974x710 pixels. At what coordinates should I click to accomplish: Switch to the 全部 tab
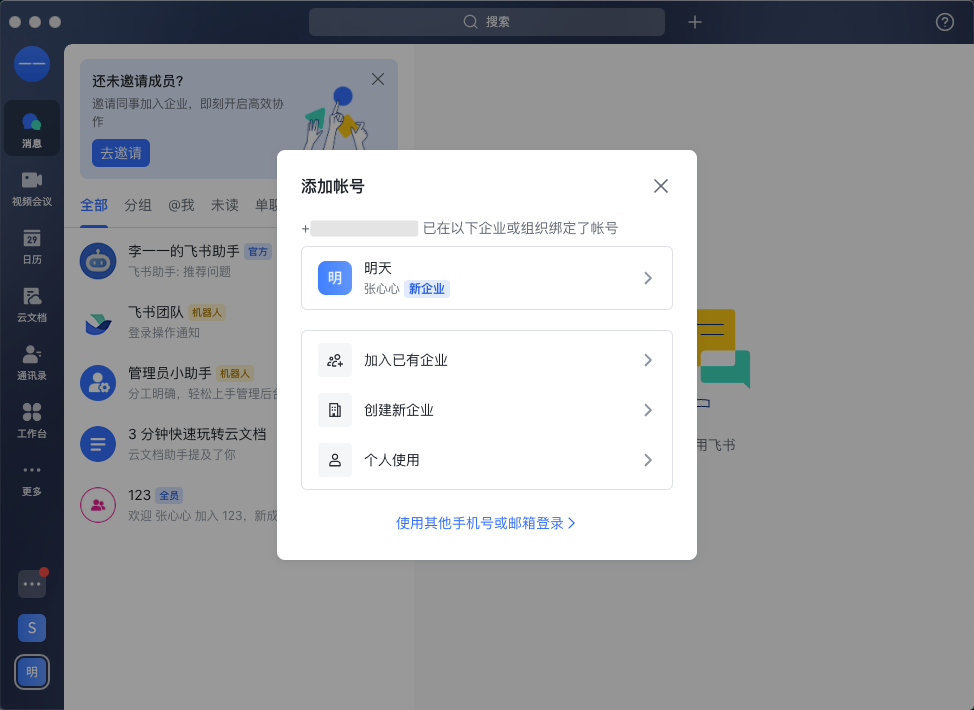click(x=94, y=205)
